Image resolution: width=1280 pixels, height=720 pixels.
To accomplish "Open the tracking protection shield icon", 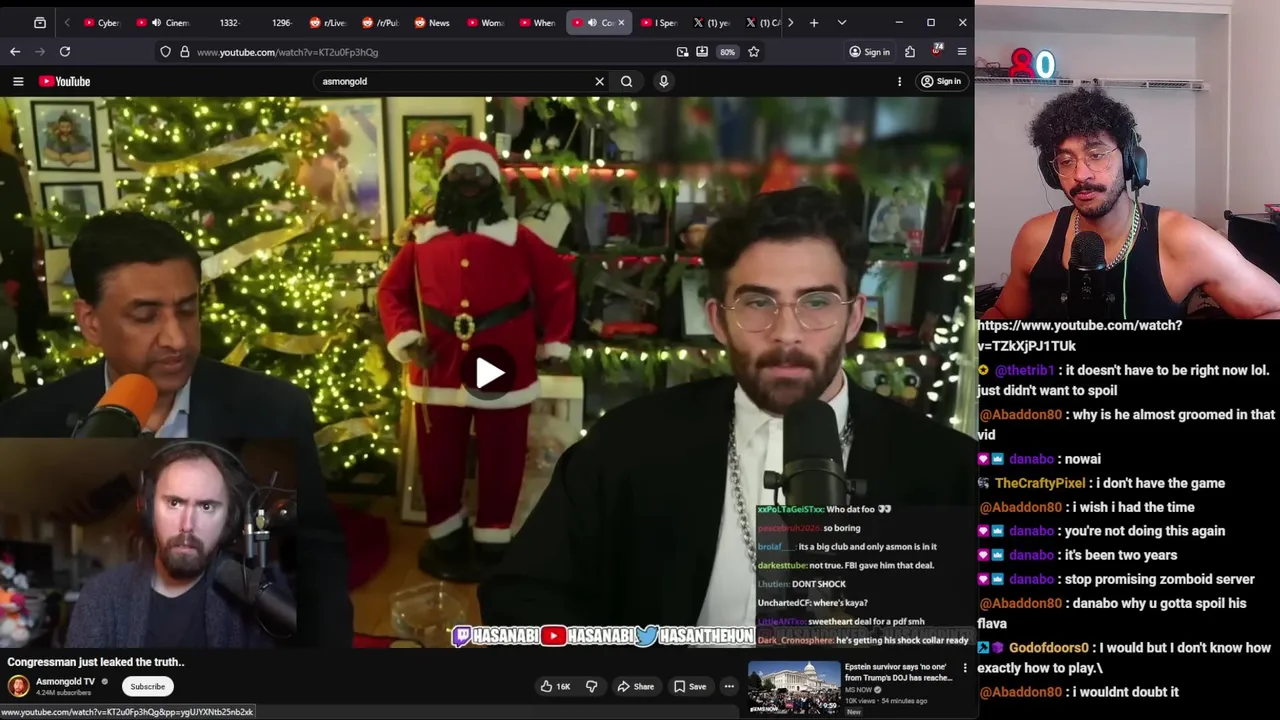I will click(x=165, y=52).
